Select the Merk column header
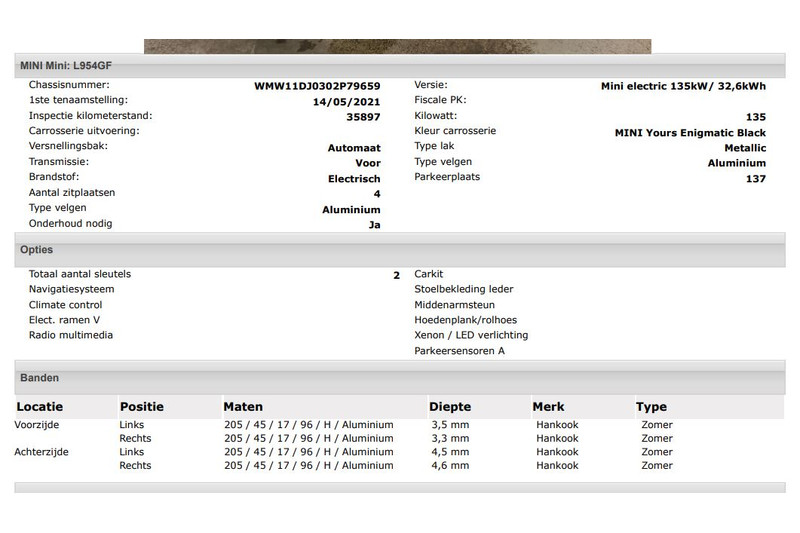Screen dimensions: 800x533 click(548, 407)
